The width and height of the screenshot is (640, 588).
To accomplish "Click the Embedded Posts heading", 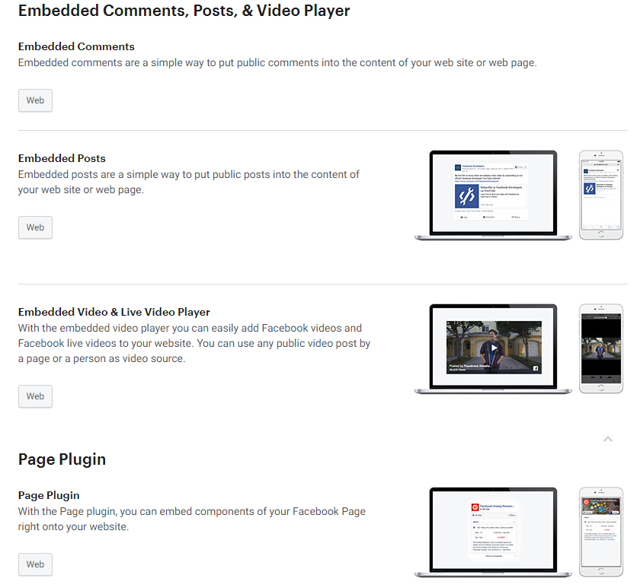I will coord(62,158).
